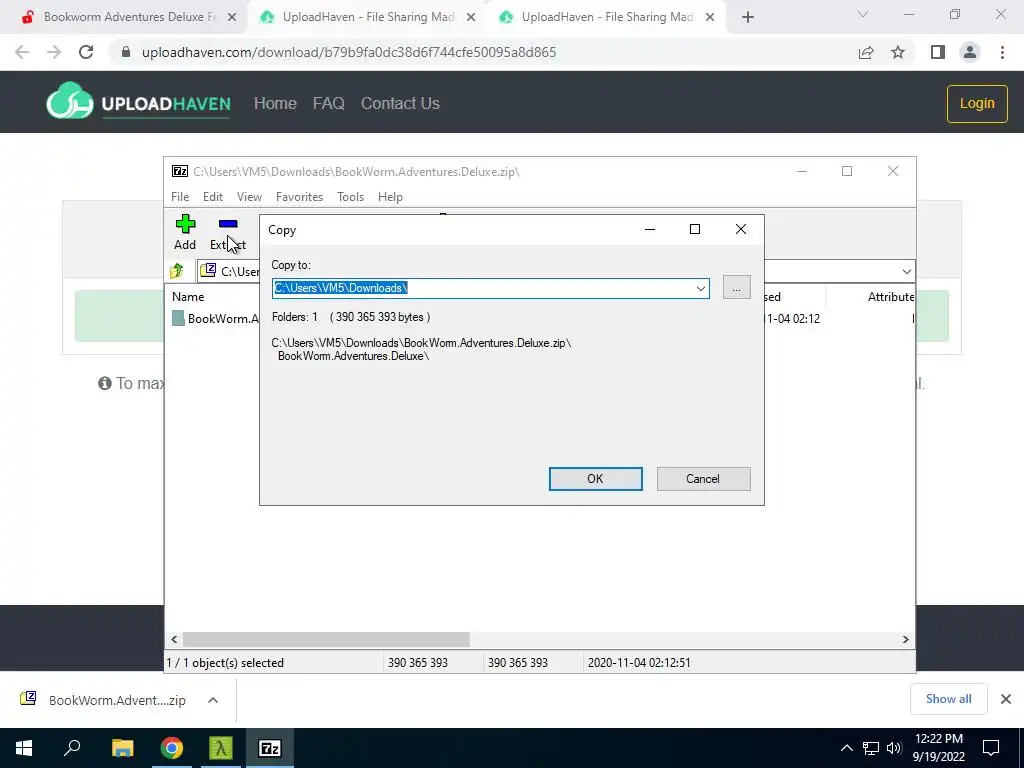Open network icon in system tray
Viewport: 1024px width, 768px height.
coord(871,748)
